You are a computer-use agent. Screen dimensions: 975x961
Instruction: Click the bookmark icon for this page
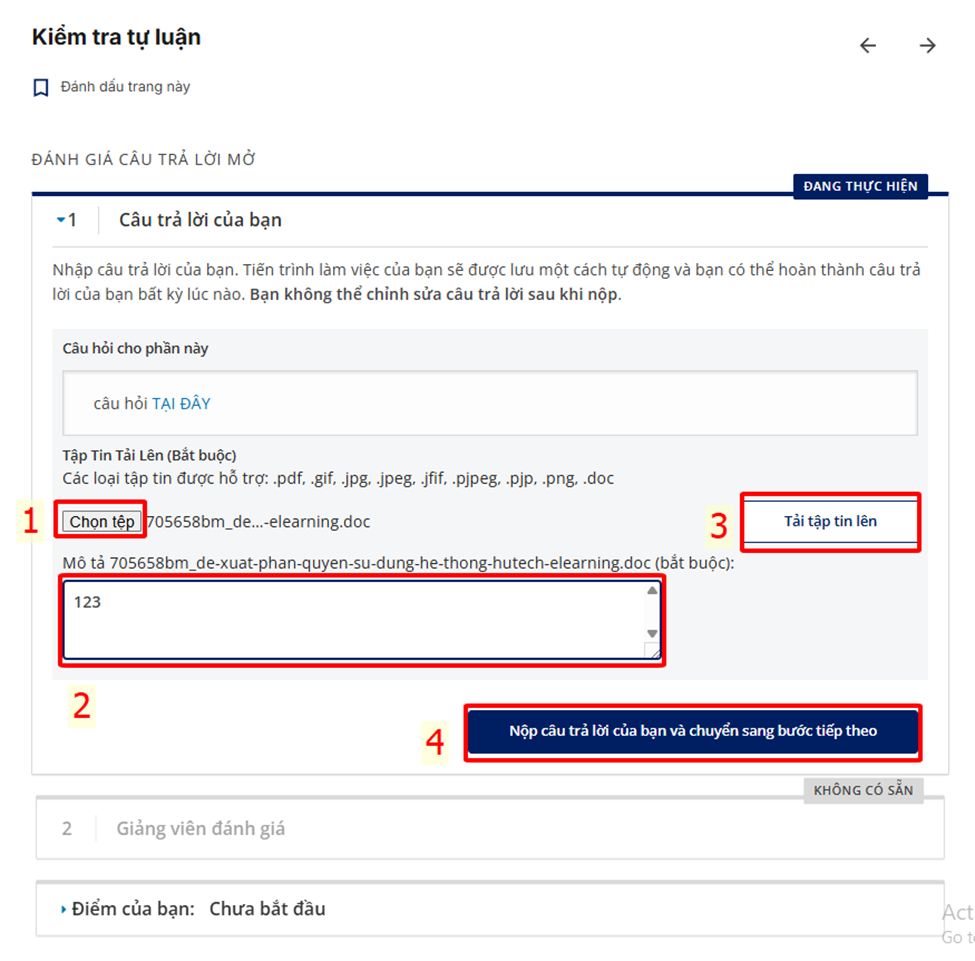coord(40,88)
